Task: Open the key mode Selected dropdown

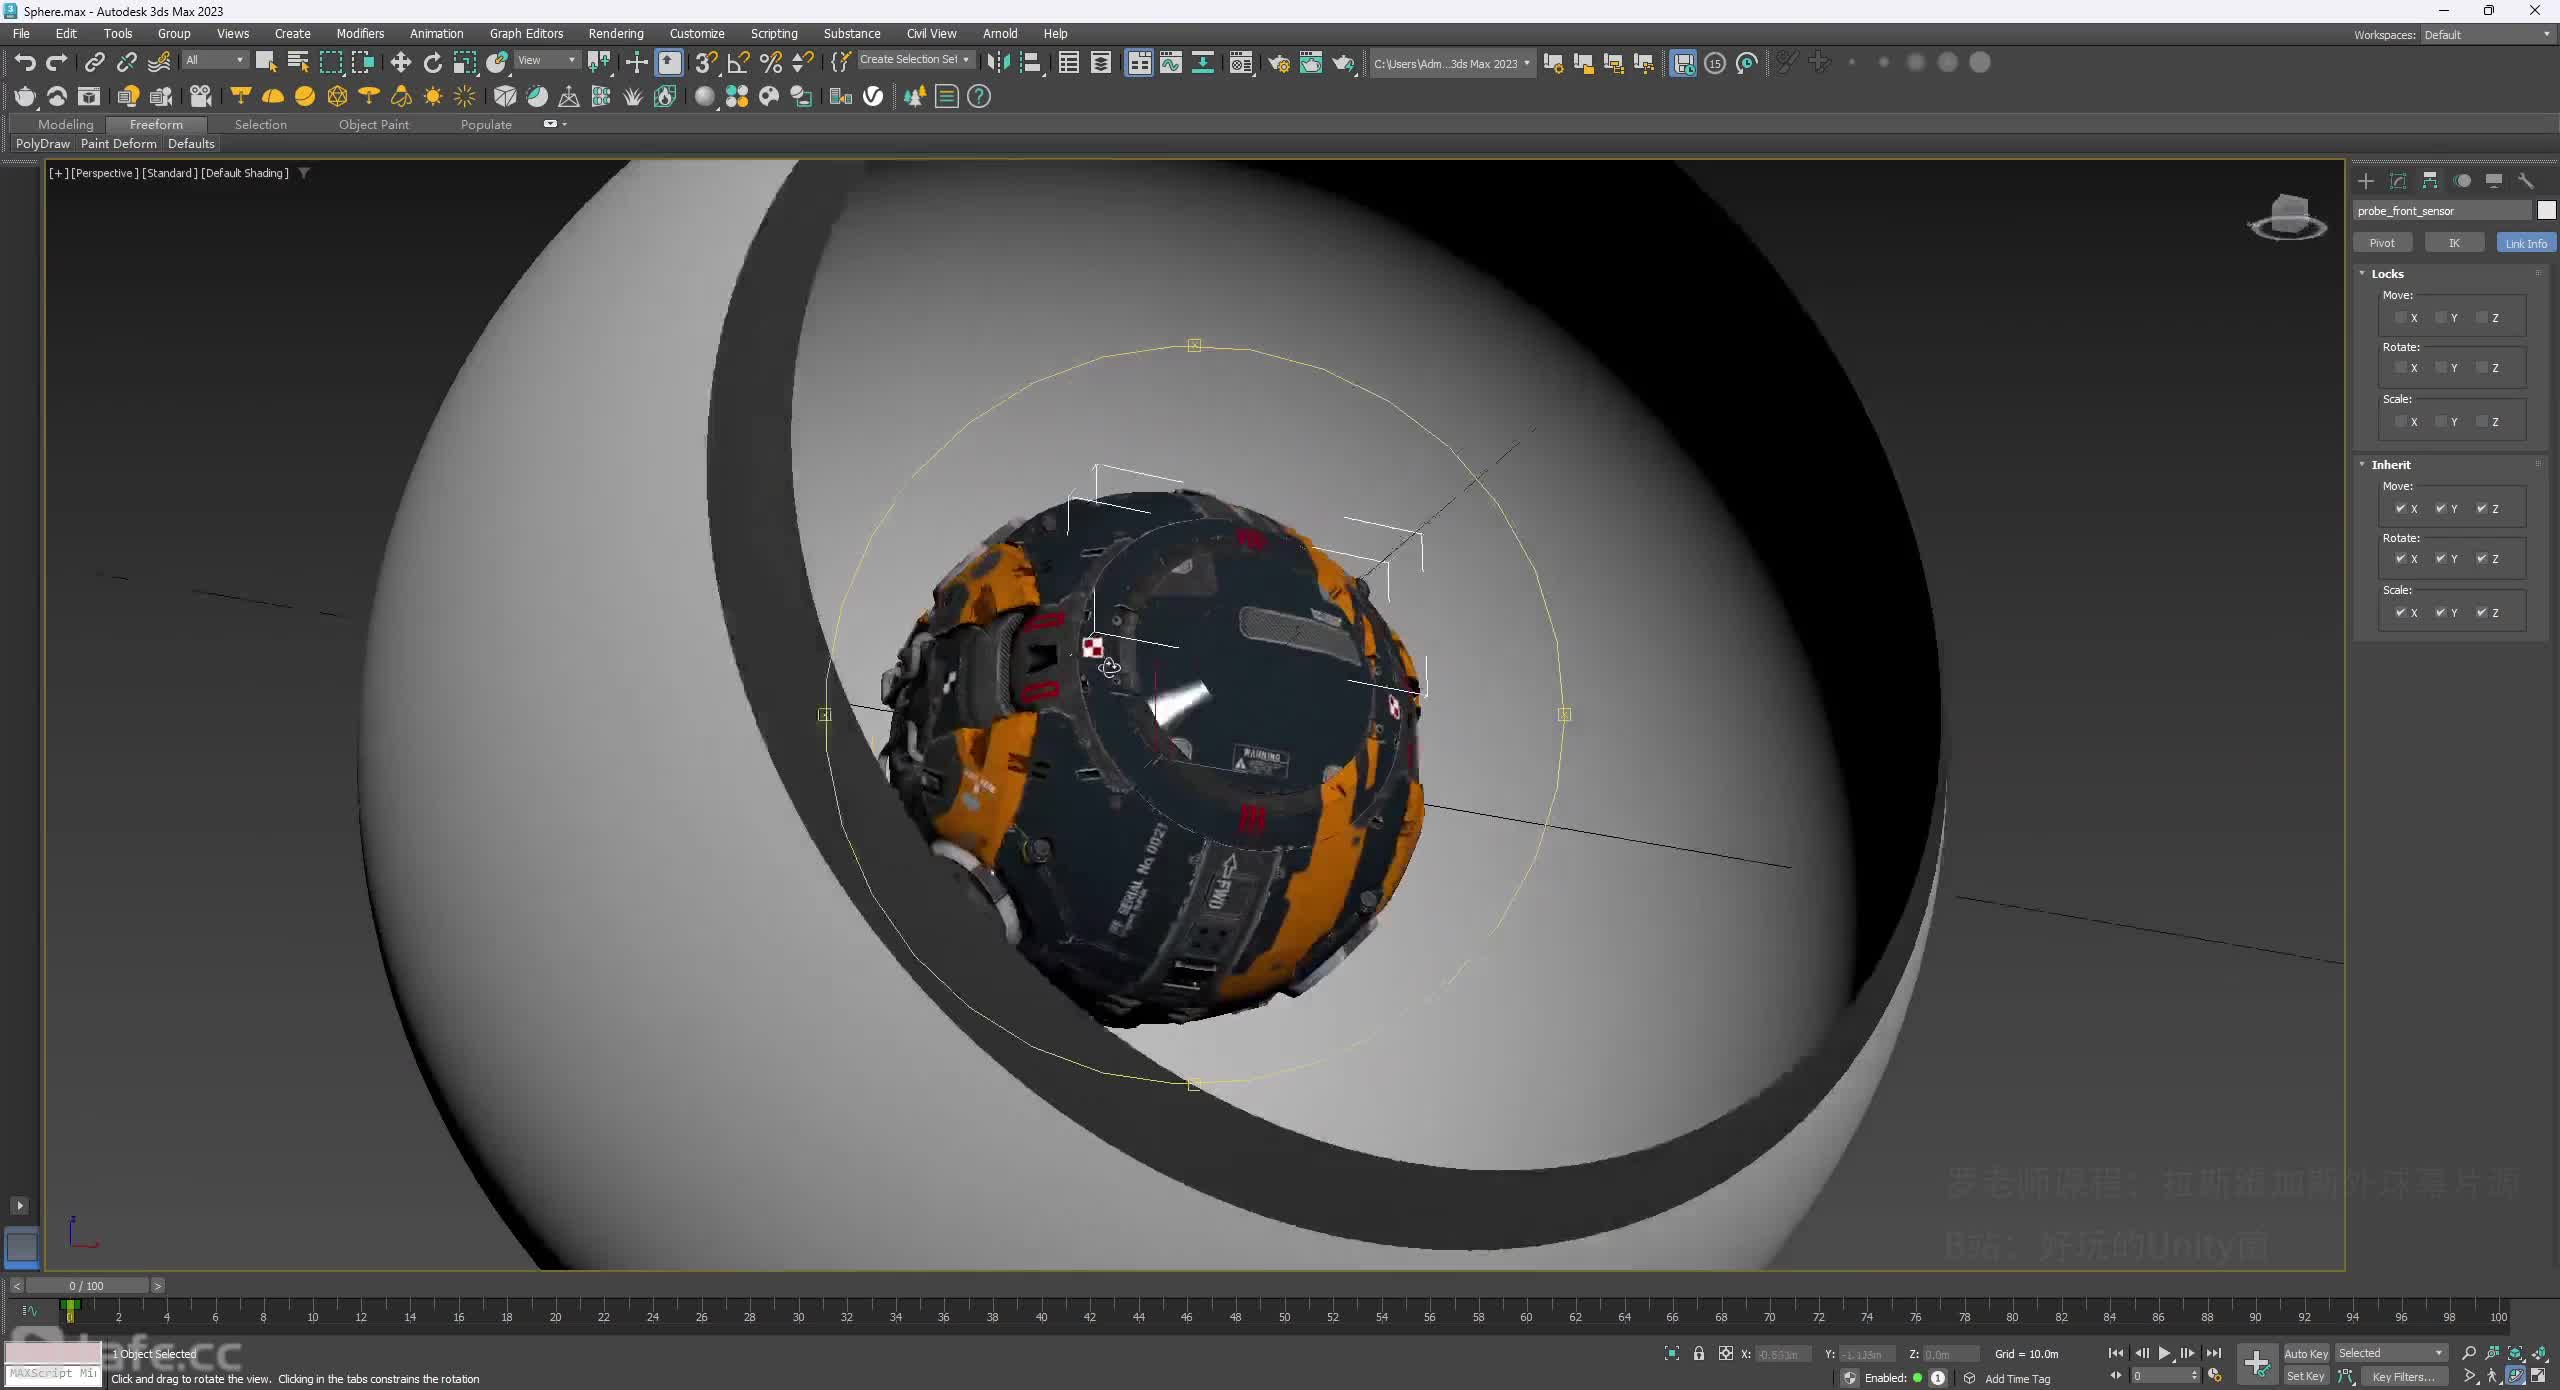Action: click(x=2391, y=1353)
